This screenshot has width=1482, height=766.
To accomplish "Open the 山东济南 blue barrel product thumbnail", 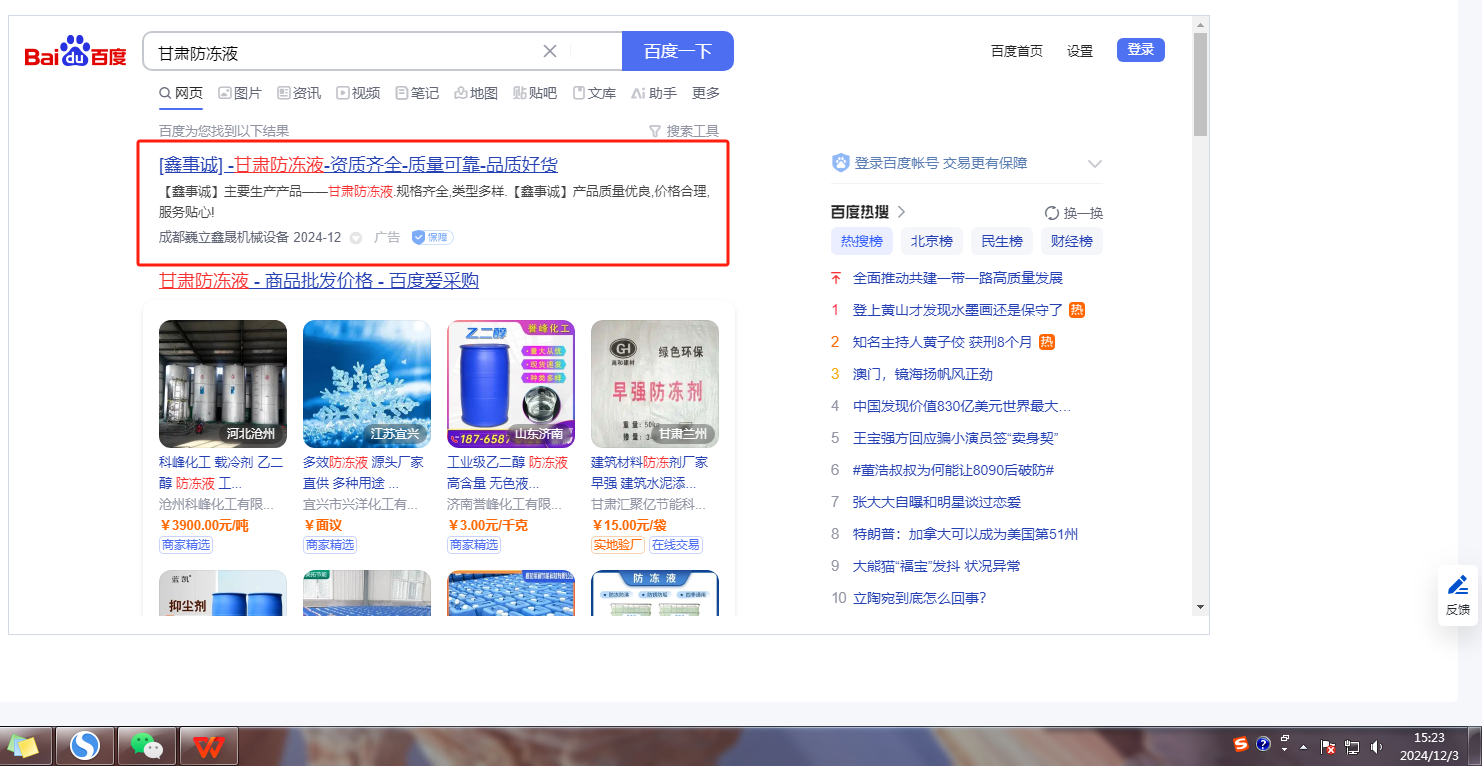I will tap(511, 384).
